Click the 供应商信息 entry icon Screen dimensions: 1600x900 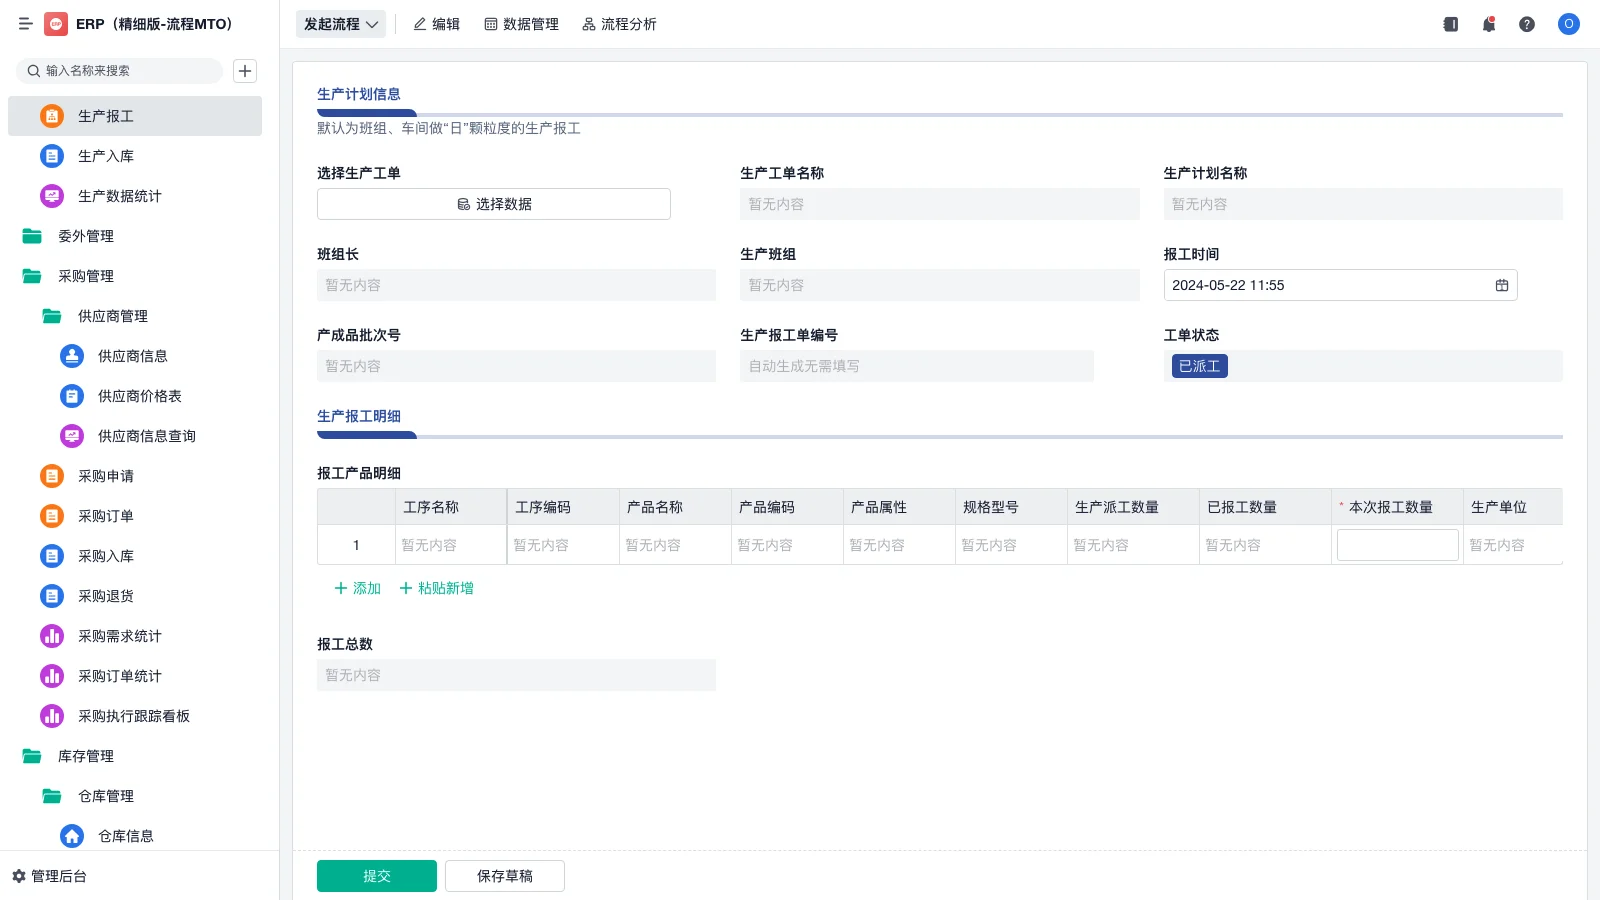click(x=71, y=356)
